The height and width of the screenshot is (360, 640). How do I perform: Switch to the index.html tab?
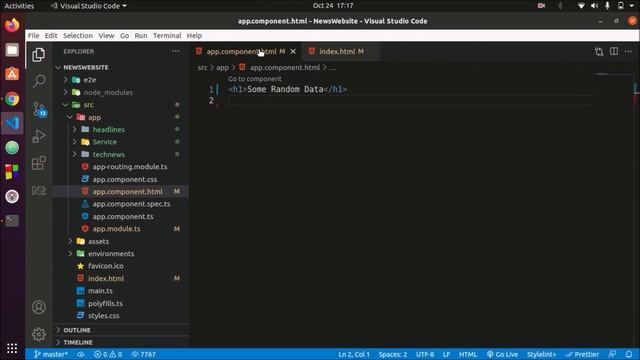[x=341, y=51]
